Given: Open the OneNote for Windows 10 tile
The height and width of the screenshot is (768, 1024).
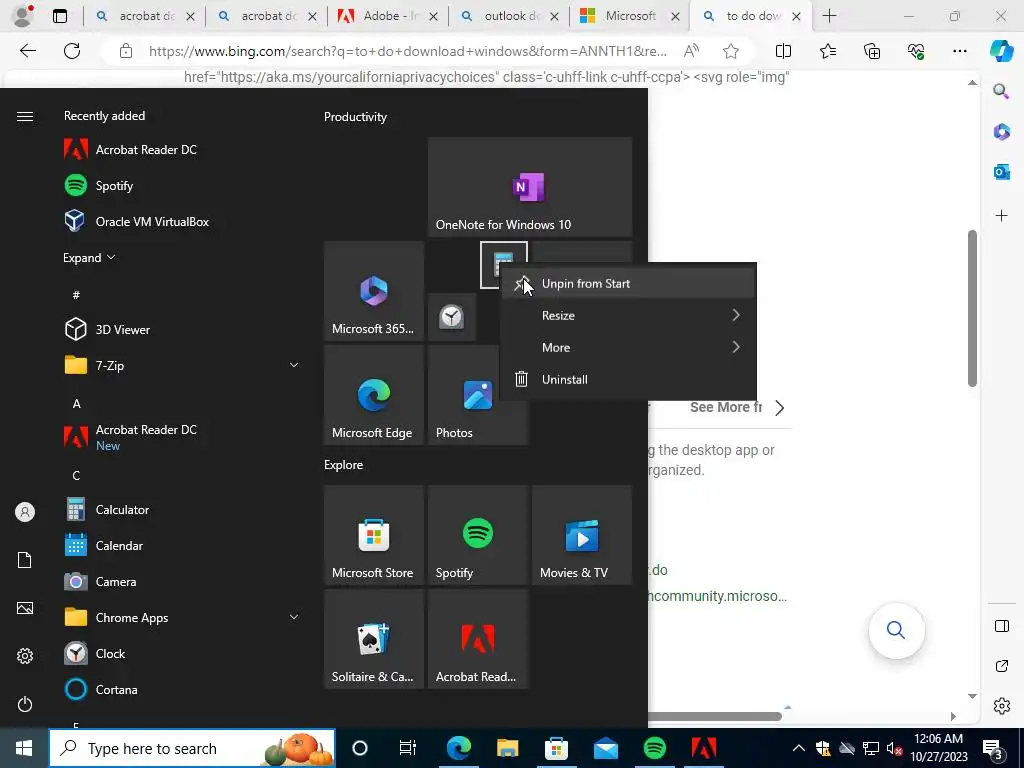Looking at the screenshot, I should click(x=530, y=187).
